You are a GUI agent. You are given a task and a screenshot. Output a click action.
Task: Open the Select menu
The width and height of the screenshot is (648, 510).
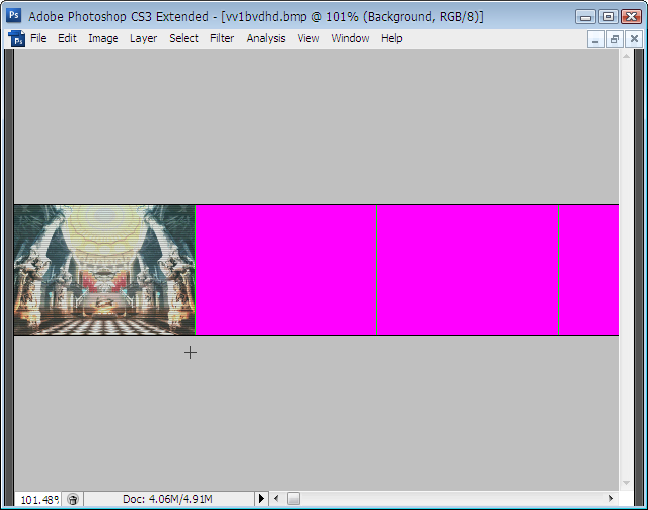pos(184,38)
